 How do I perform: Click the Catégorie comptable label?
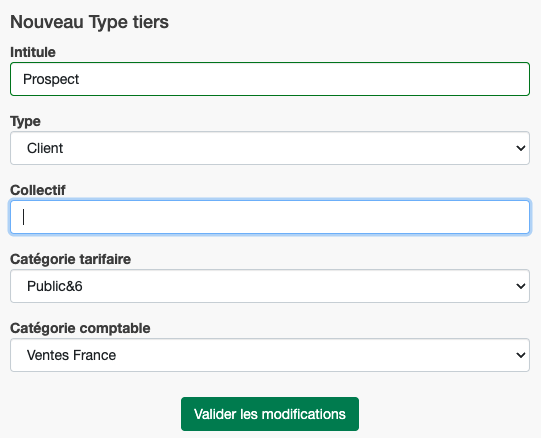coord(80,328)
